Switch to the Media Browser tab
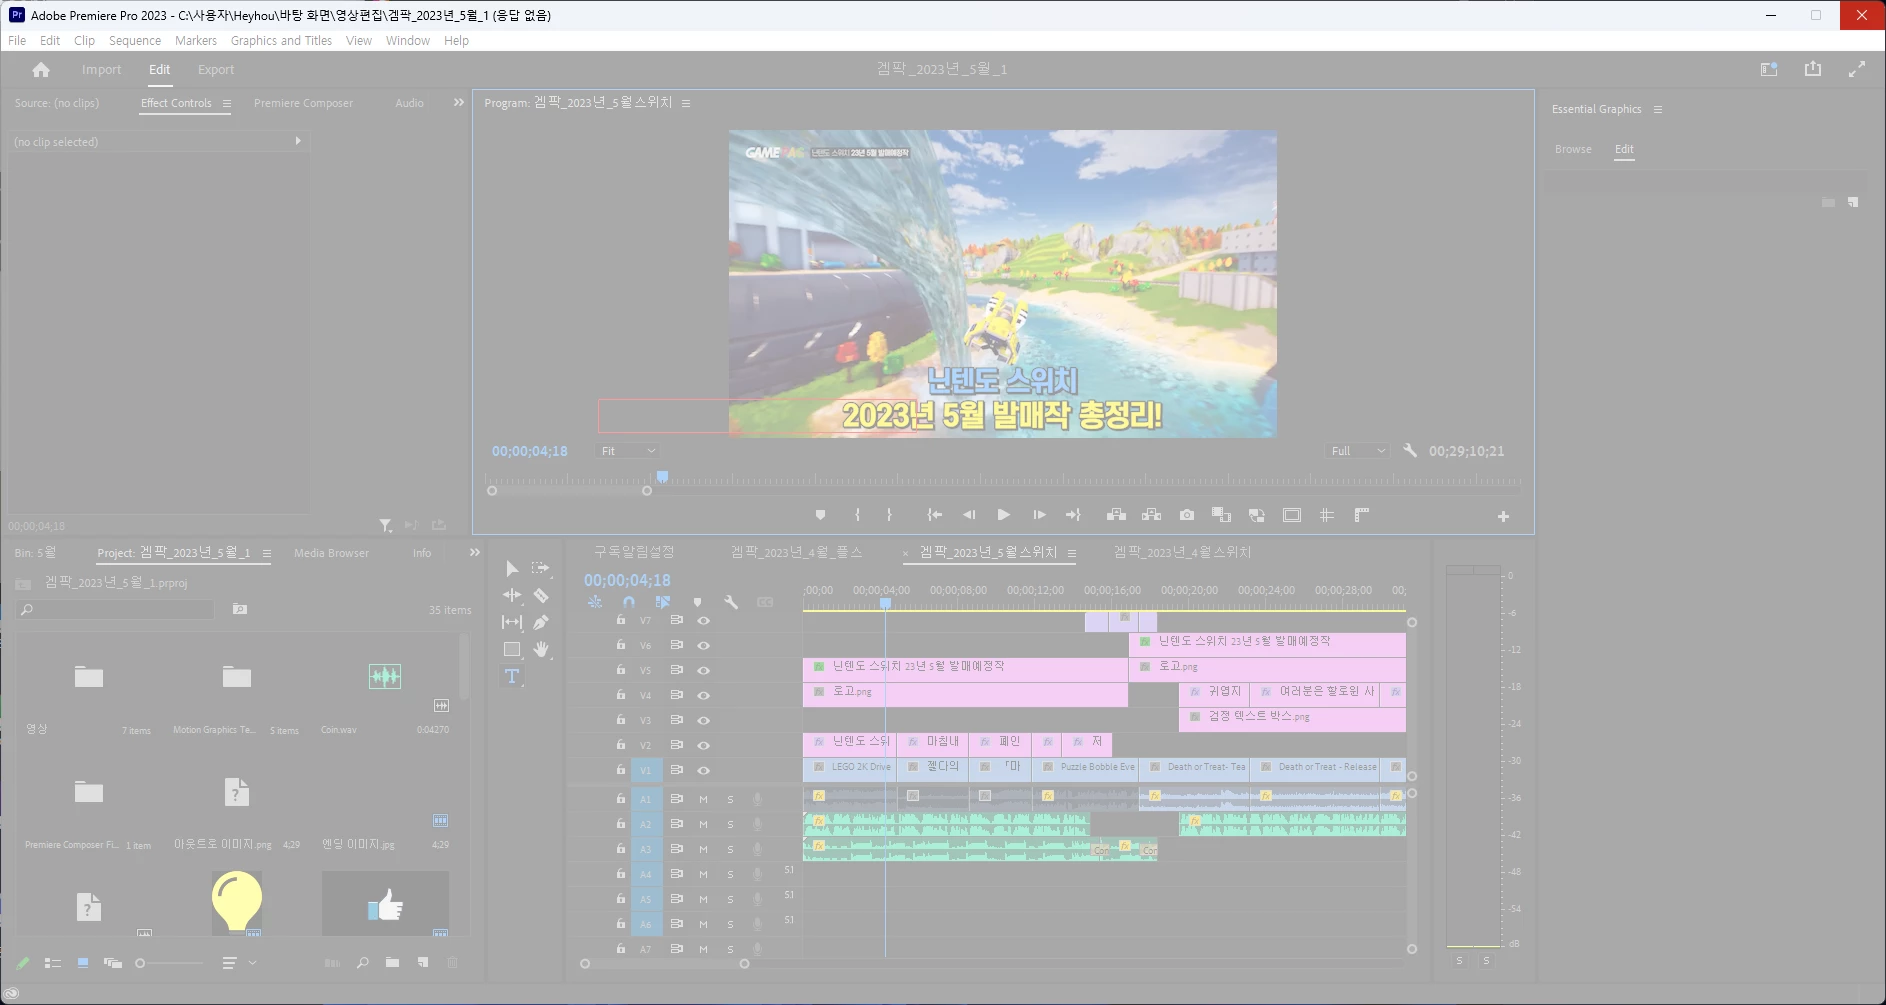The width and height of the screenshot is (1886, 1005). [331, 553]
